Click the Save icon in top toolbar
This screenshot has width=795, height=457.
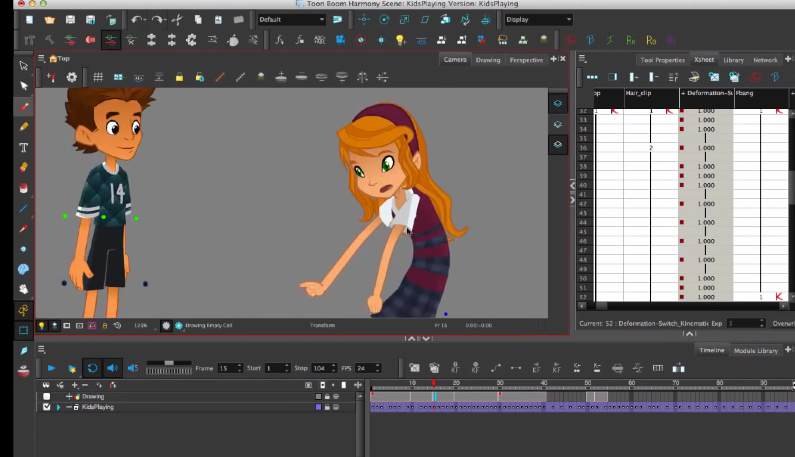point(70,19)
